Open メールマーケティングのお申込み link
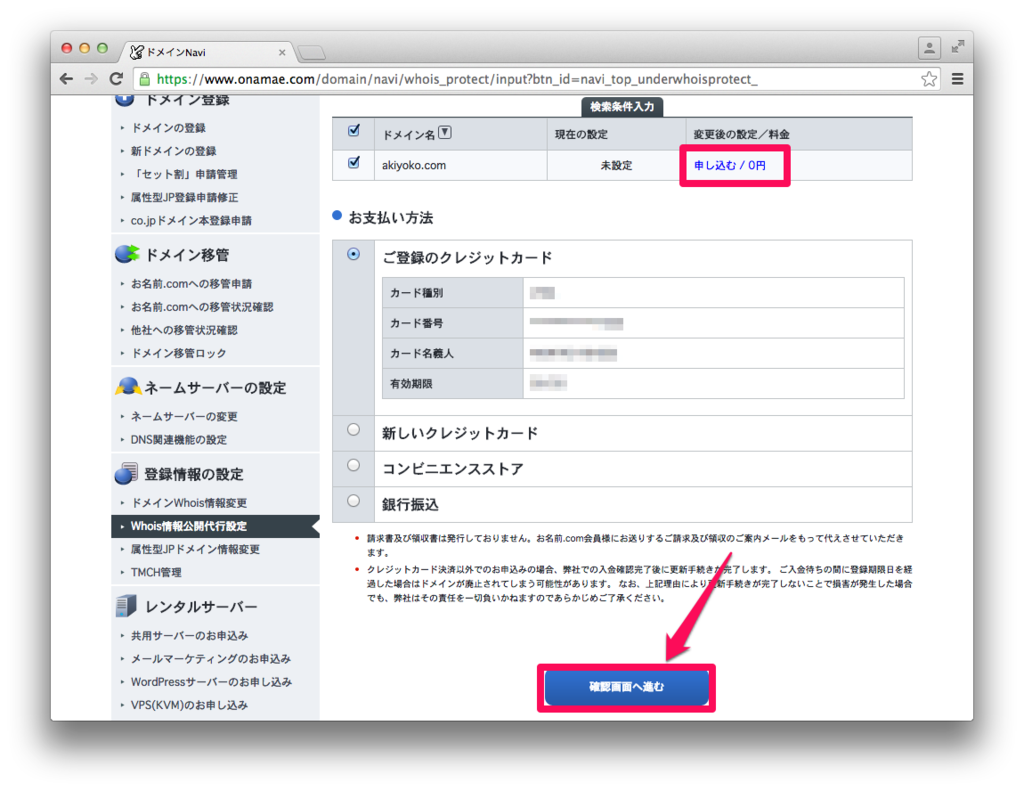The image size is (1024, 791). pos(211,659)
